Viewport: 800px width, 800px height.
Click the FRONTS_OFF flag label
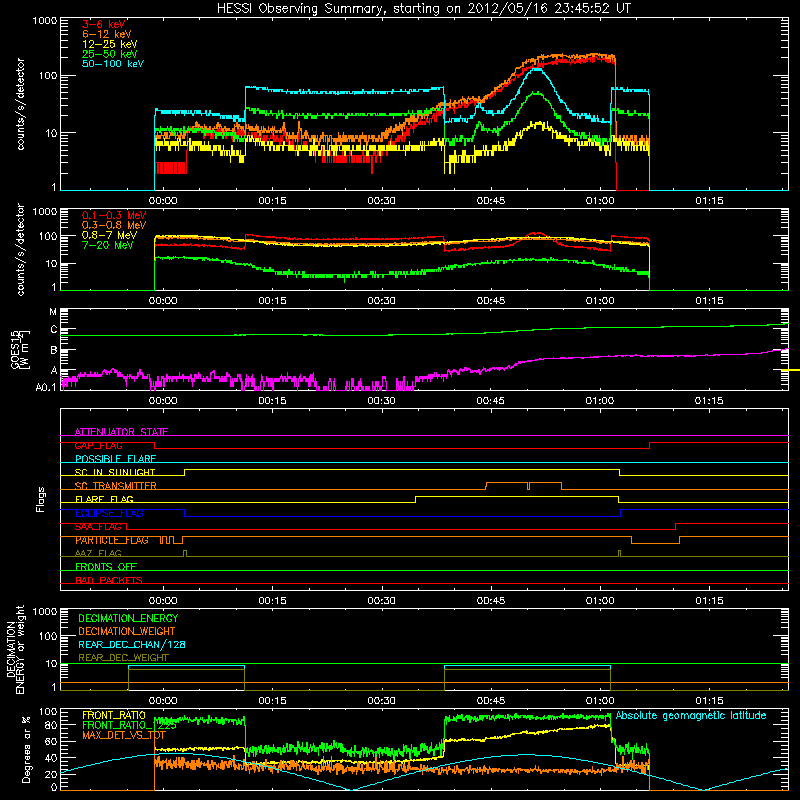click(x=106, y=567)
